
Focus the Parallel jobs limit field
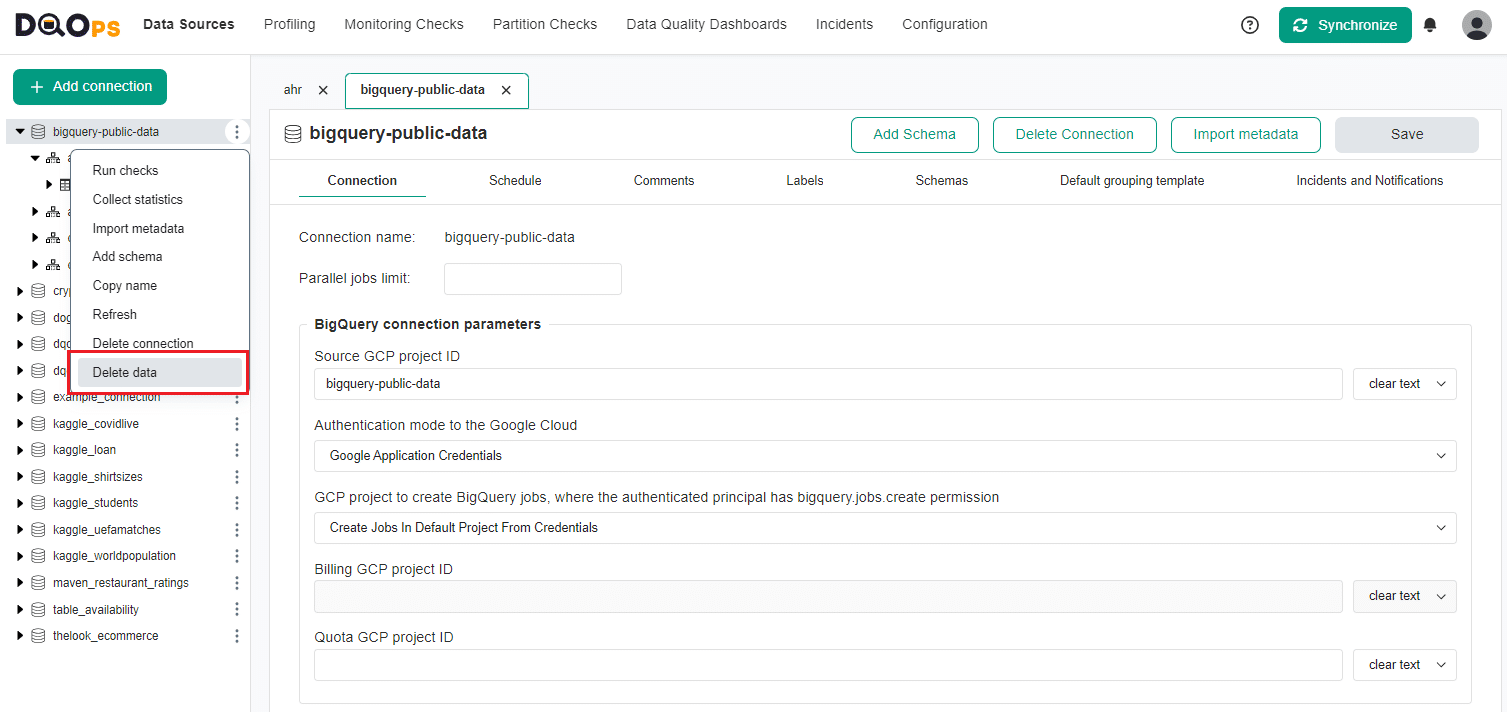(x=533, y=279)
